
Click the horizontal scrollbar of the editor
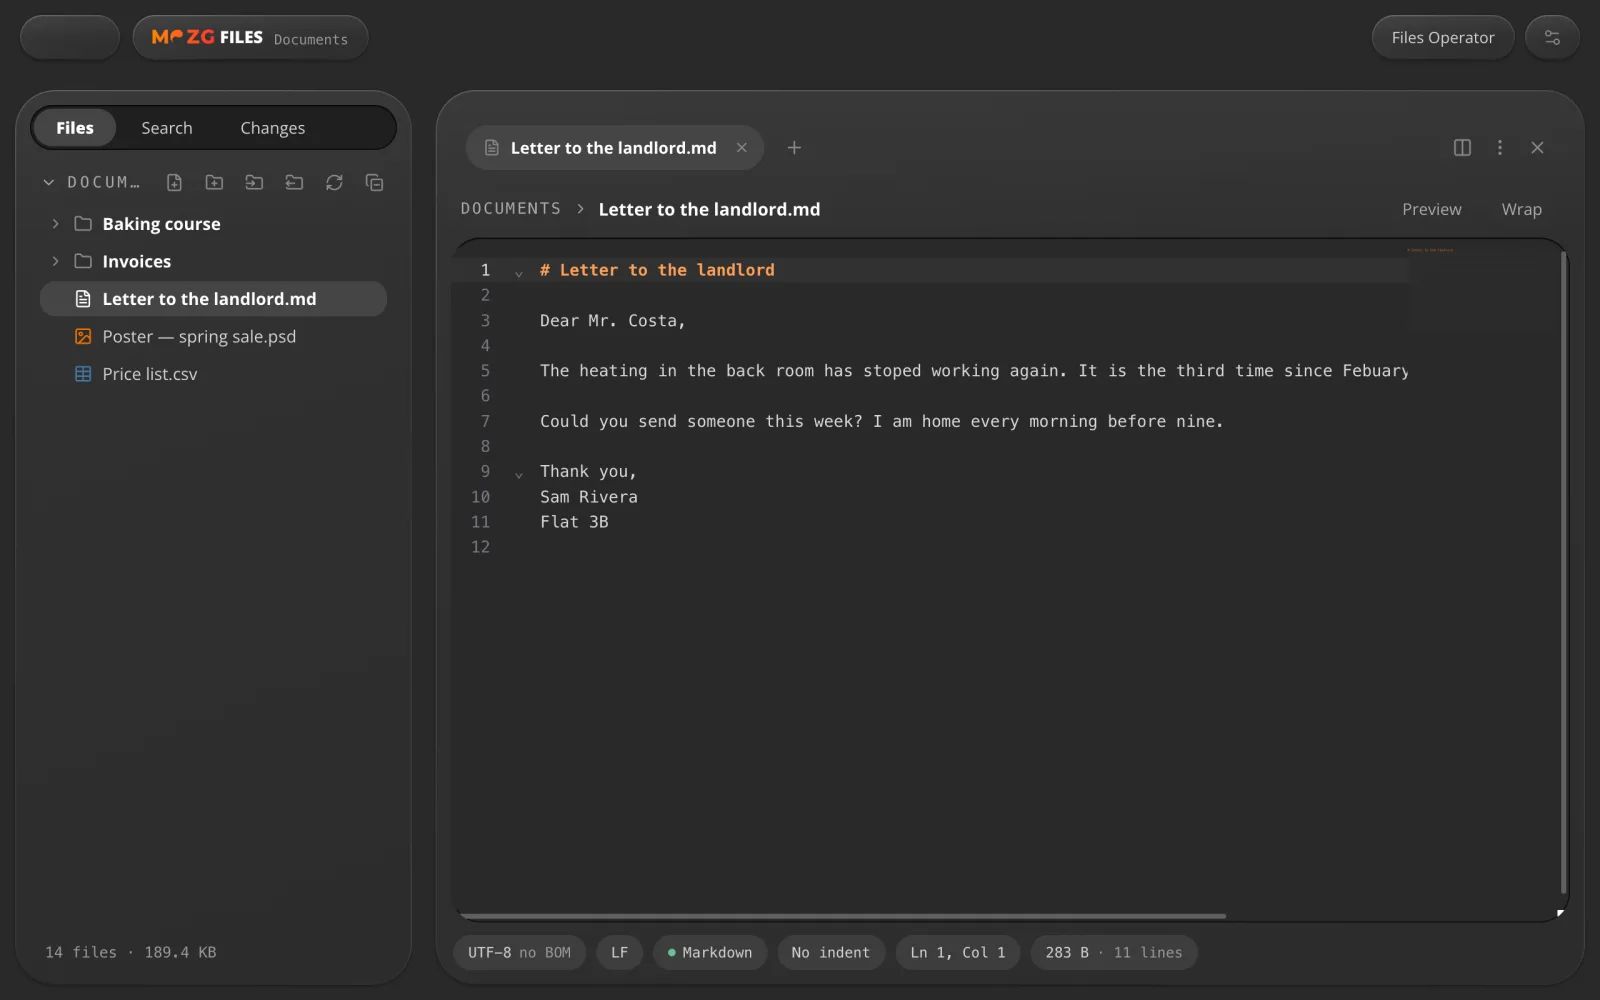click(842, 915)
